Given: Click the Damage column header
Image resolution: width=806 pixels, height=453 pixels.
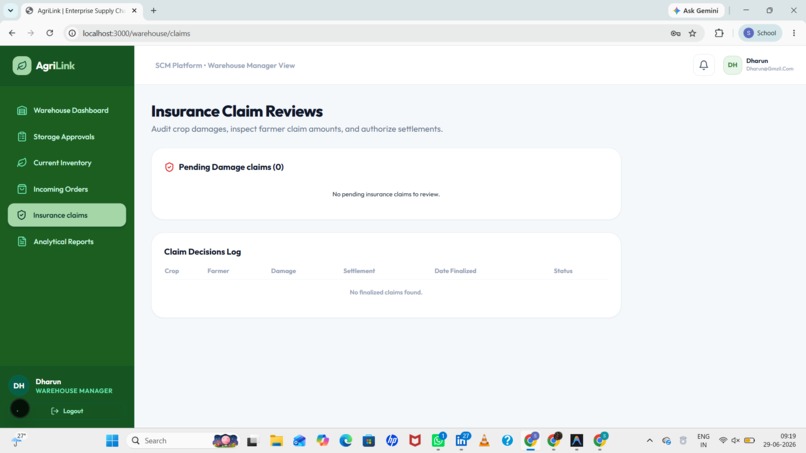Looking at the screenshot, I should click(283, 271).
